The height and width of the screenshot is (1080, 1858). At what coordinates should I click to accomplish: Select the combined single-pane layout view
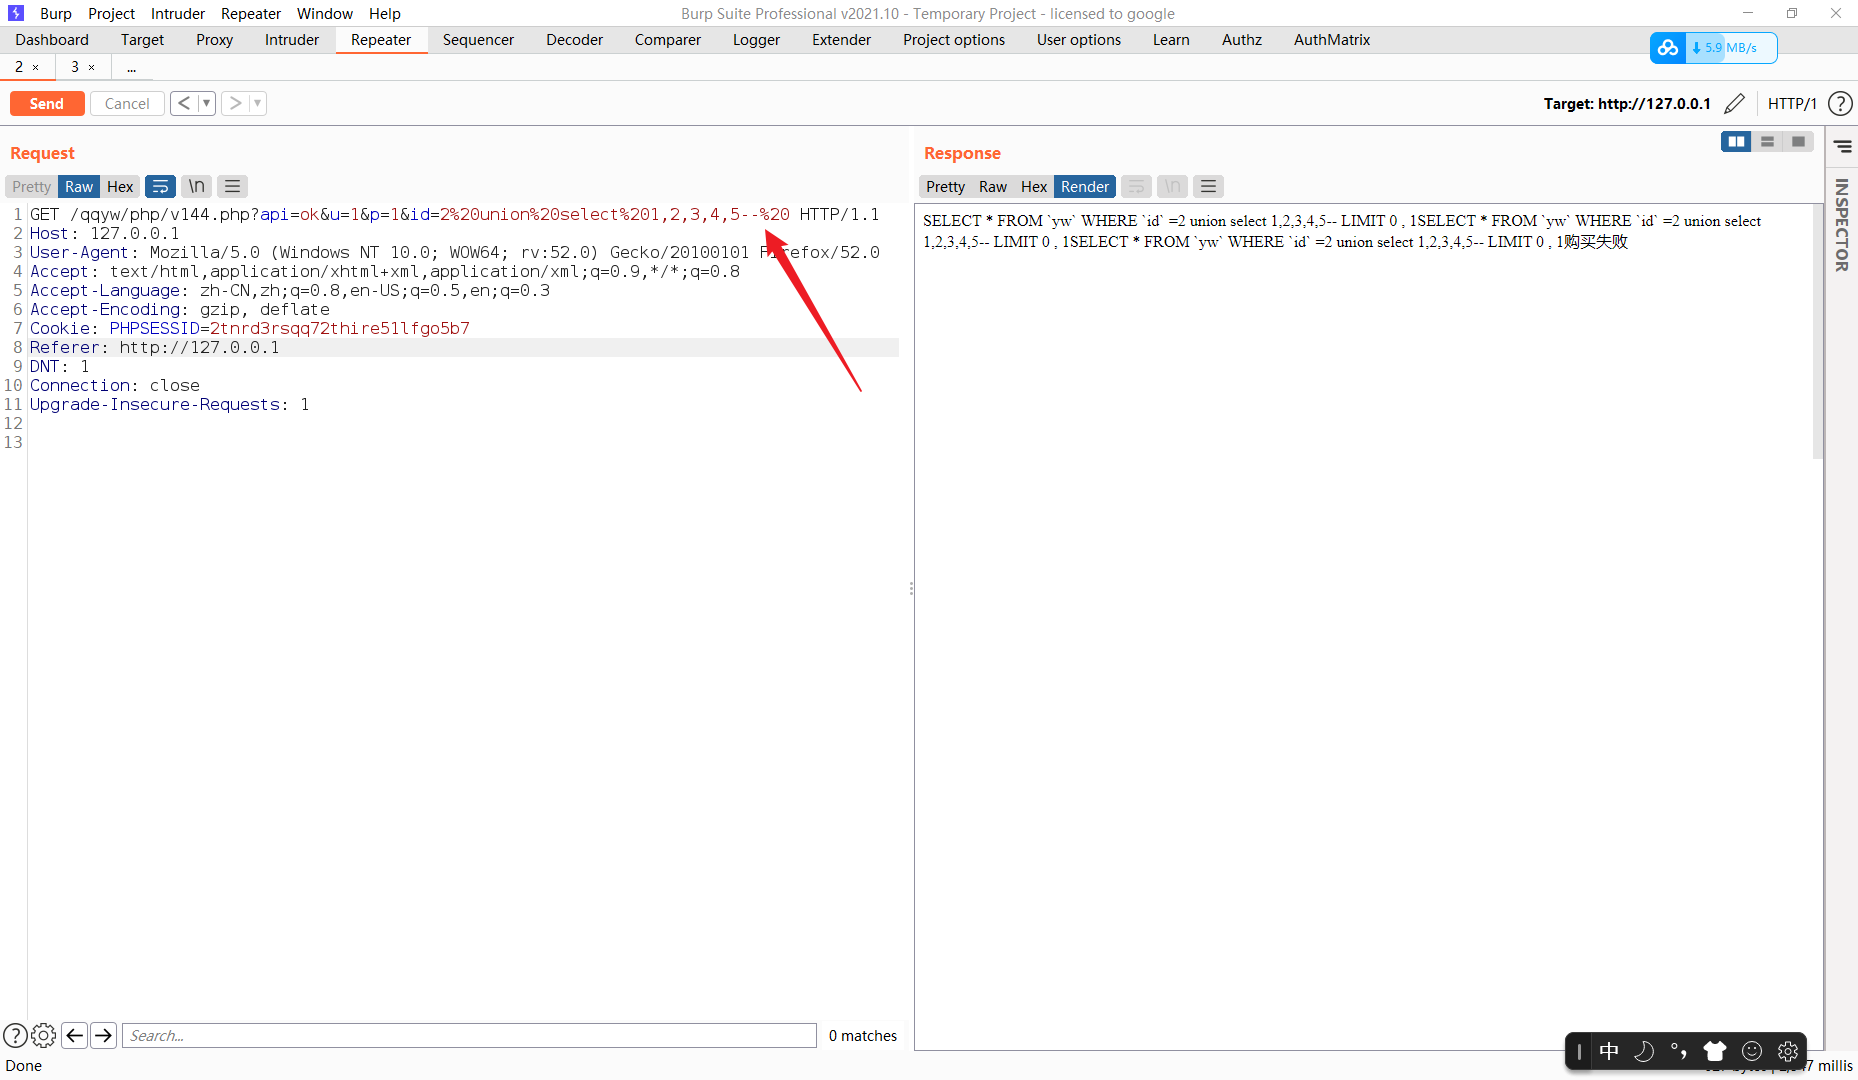[x=1798, y=142]
